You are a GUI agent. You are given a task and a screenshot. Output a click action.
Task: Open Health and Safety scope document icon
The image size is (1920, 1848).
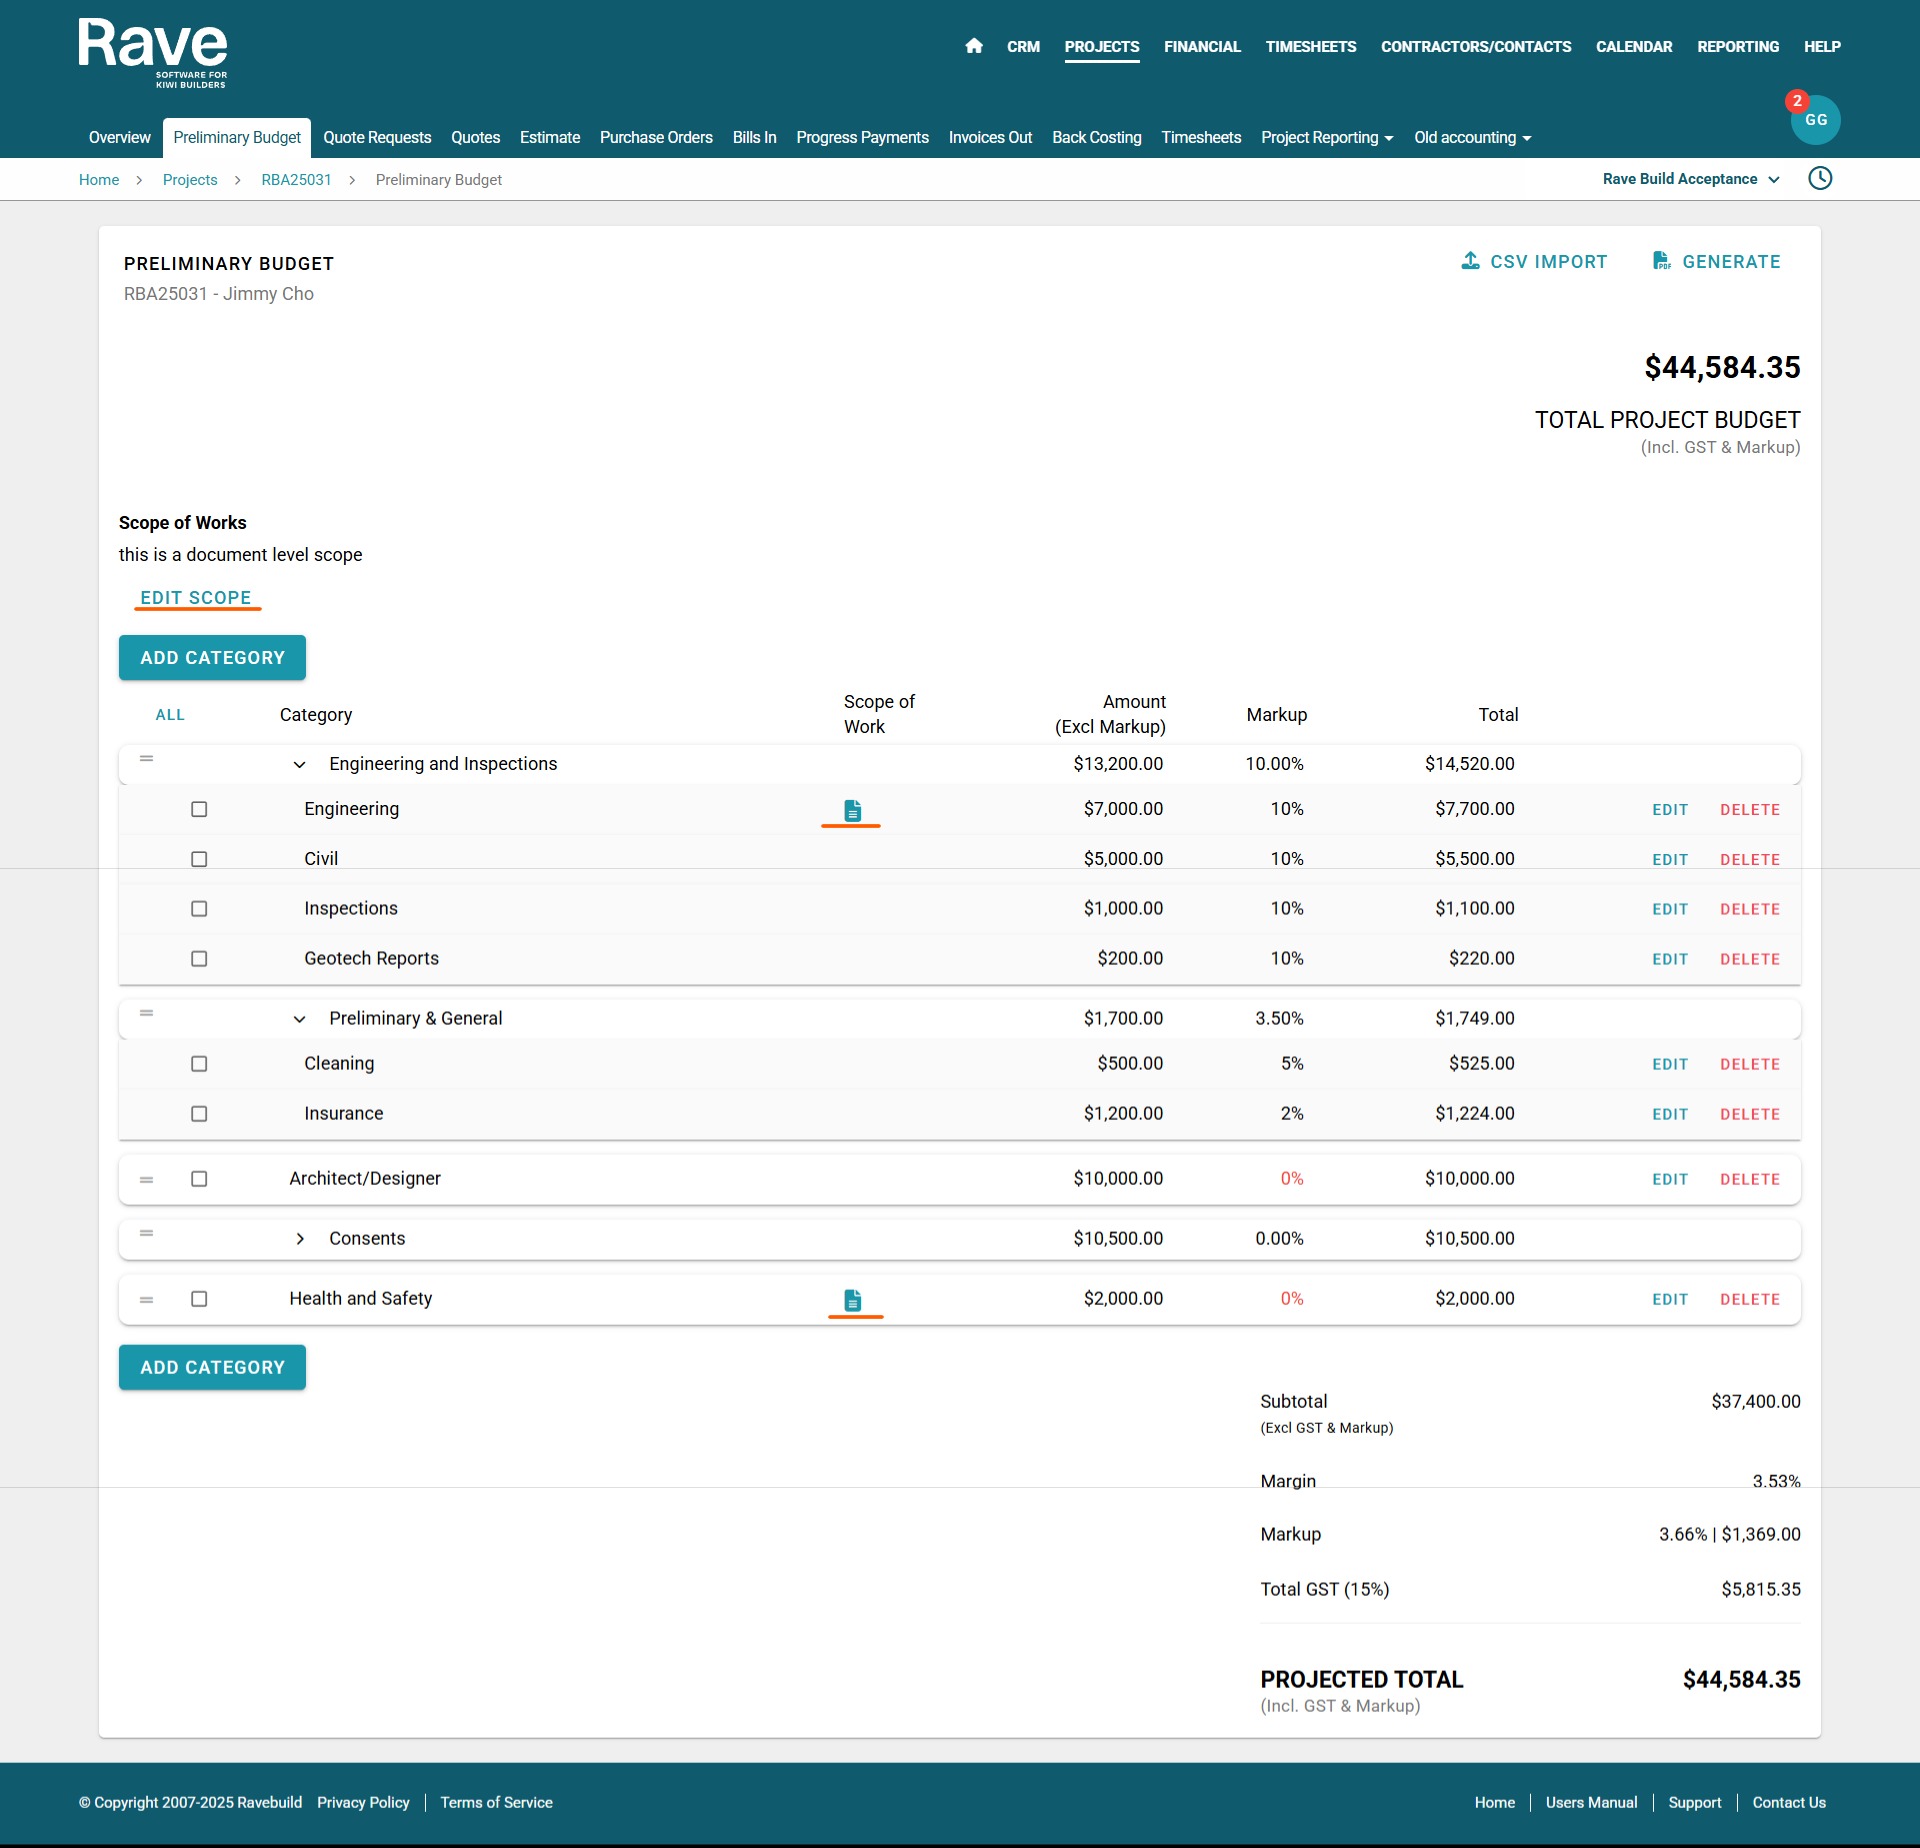[852, 1300]
